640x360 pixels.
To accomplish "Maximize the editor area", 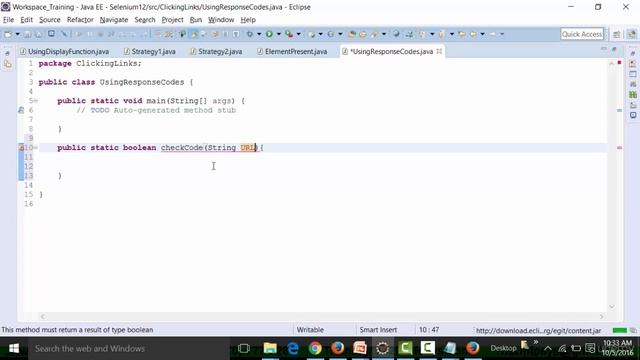I will click(614, 49).
